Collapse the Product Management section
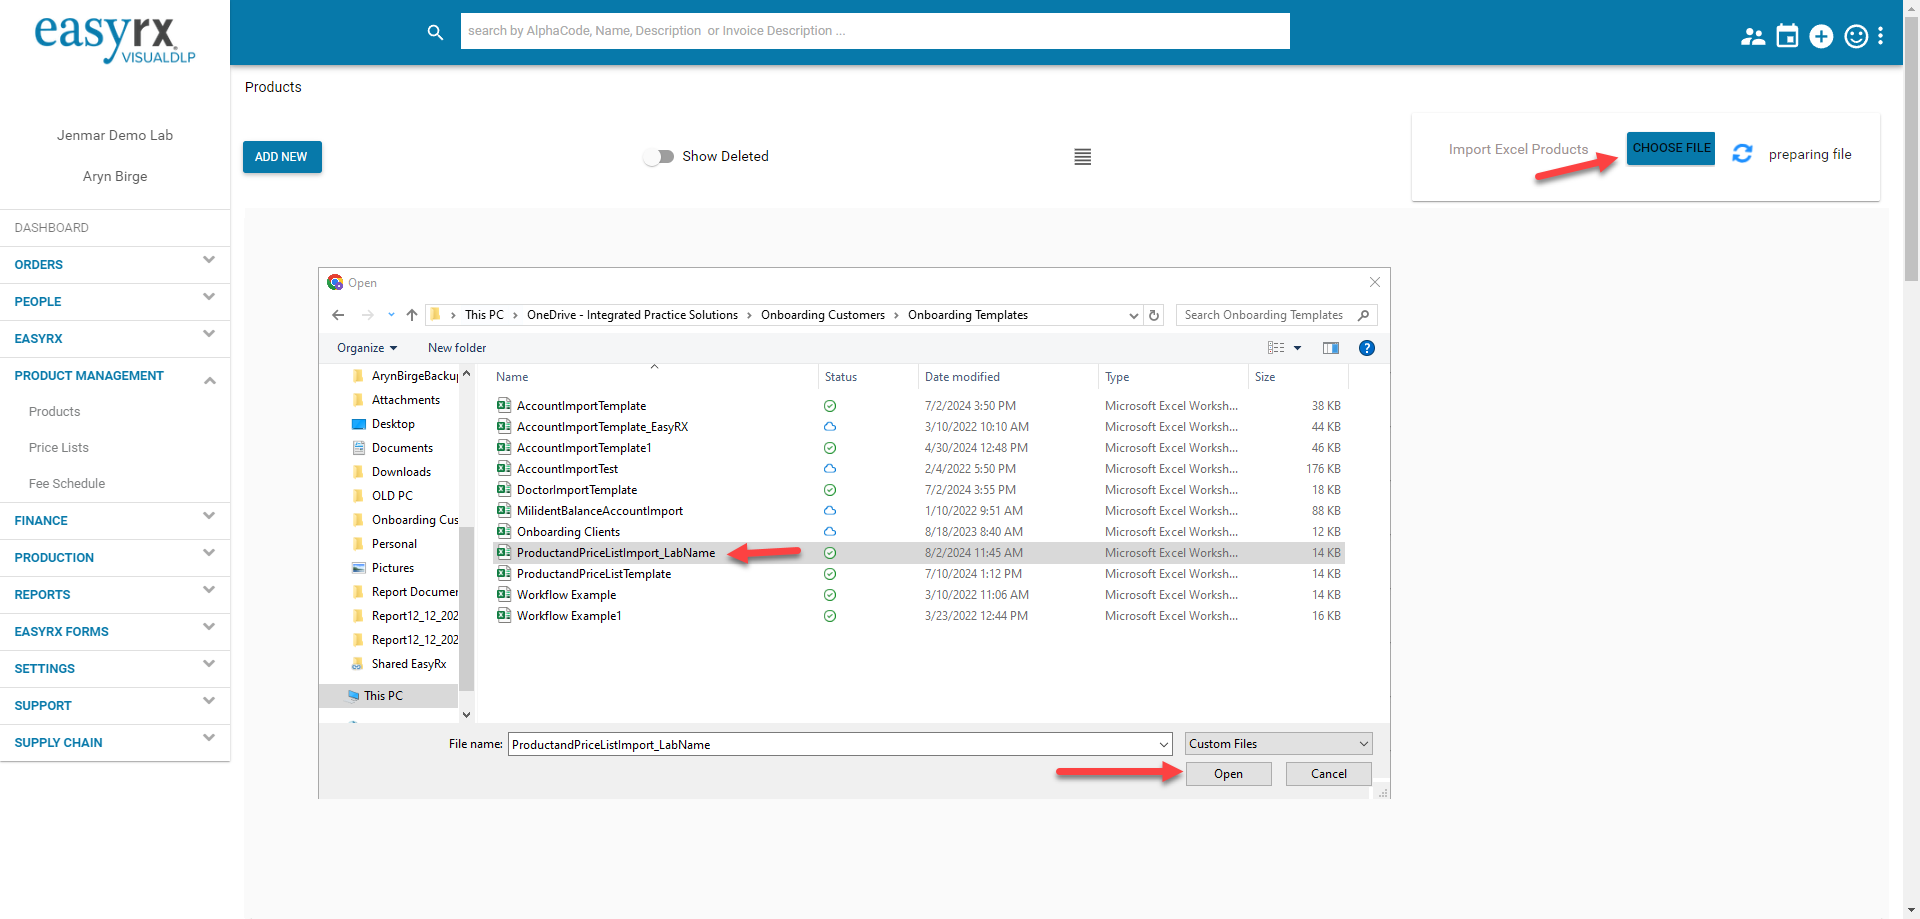Screen dimensions: 1920x919 [x=209, y=379]
